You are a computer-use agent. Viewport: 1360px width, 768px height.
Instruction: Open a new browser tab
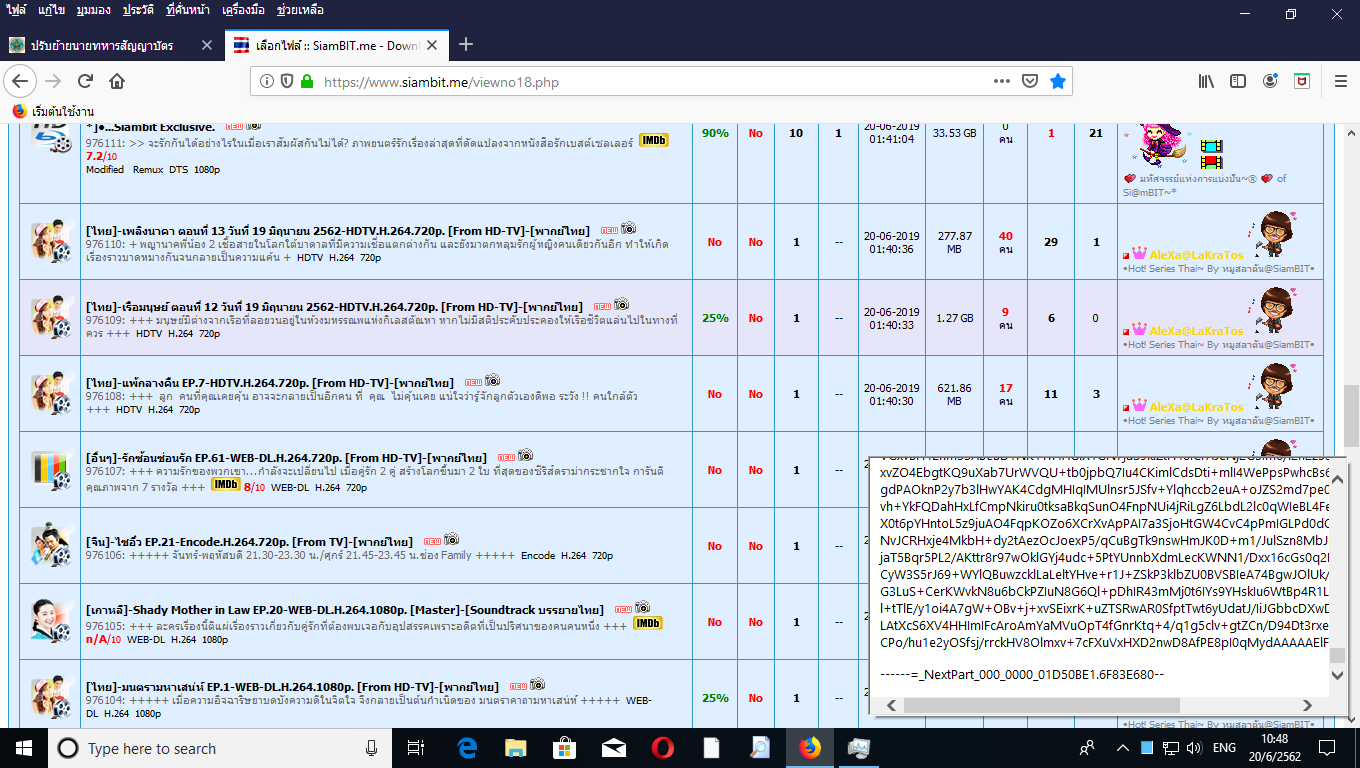click(465, 45)
